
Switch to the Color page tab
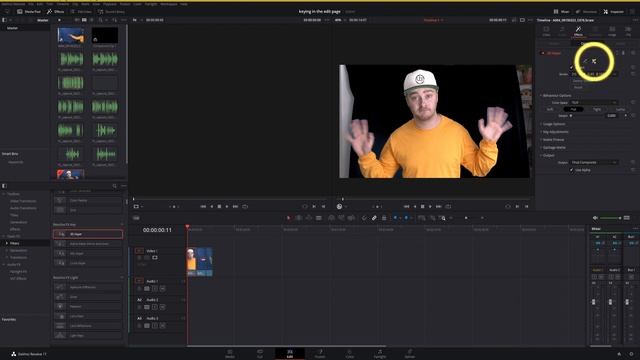pos(350,353)
